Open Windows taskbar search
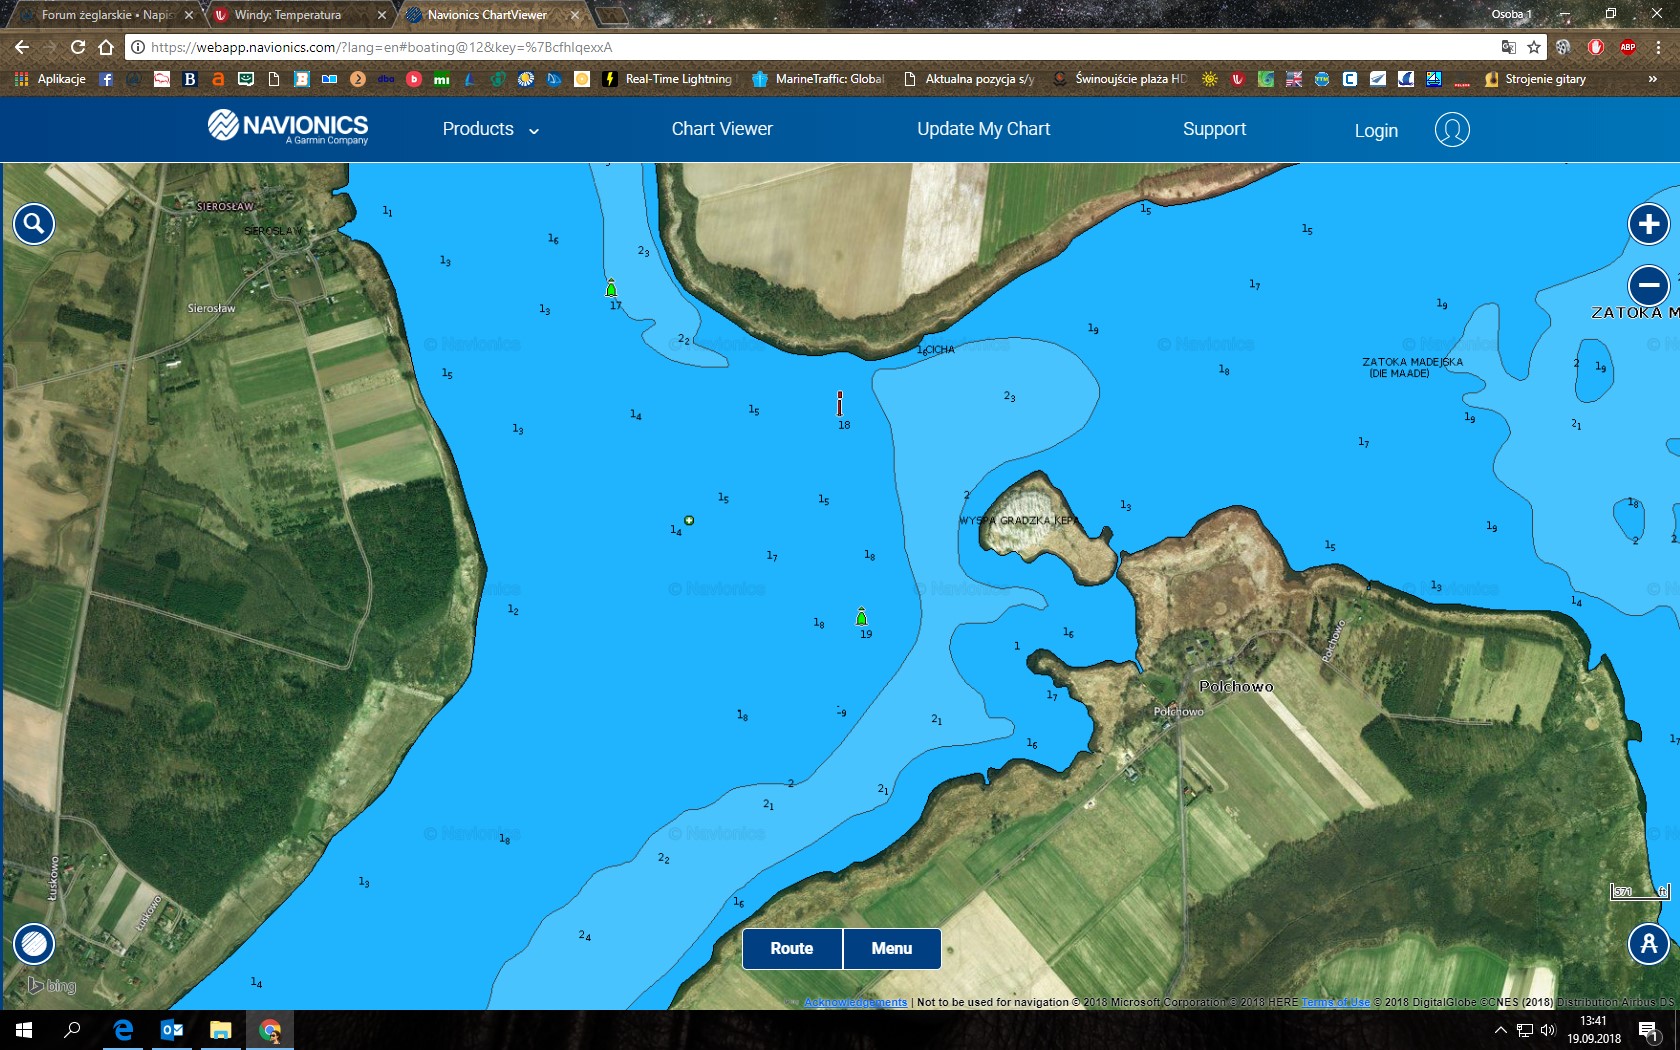This screenshot has width=1680, height=1050. pyautogui.click(x=72, y=1030)
